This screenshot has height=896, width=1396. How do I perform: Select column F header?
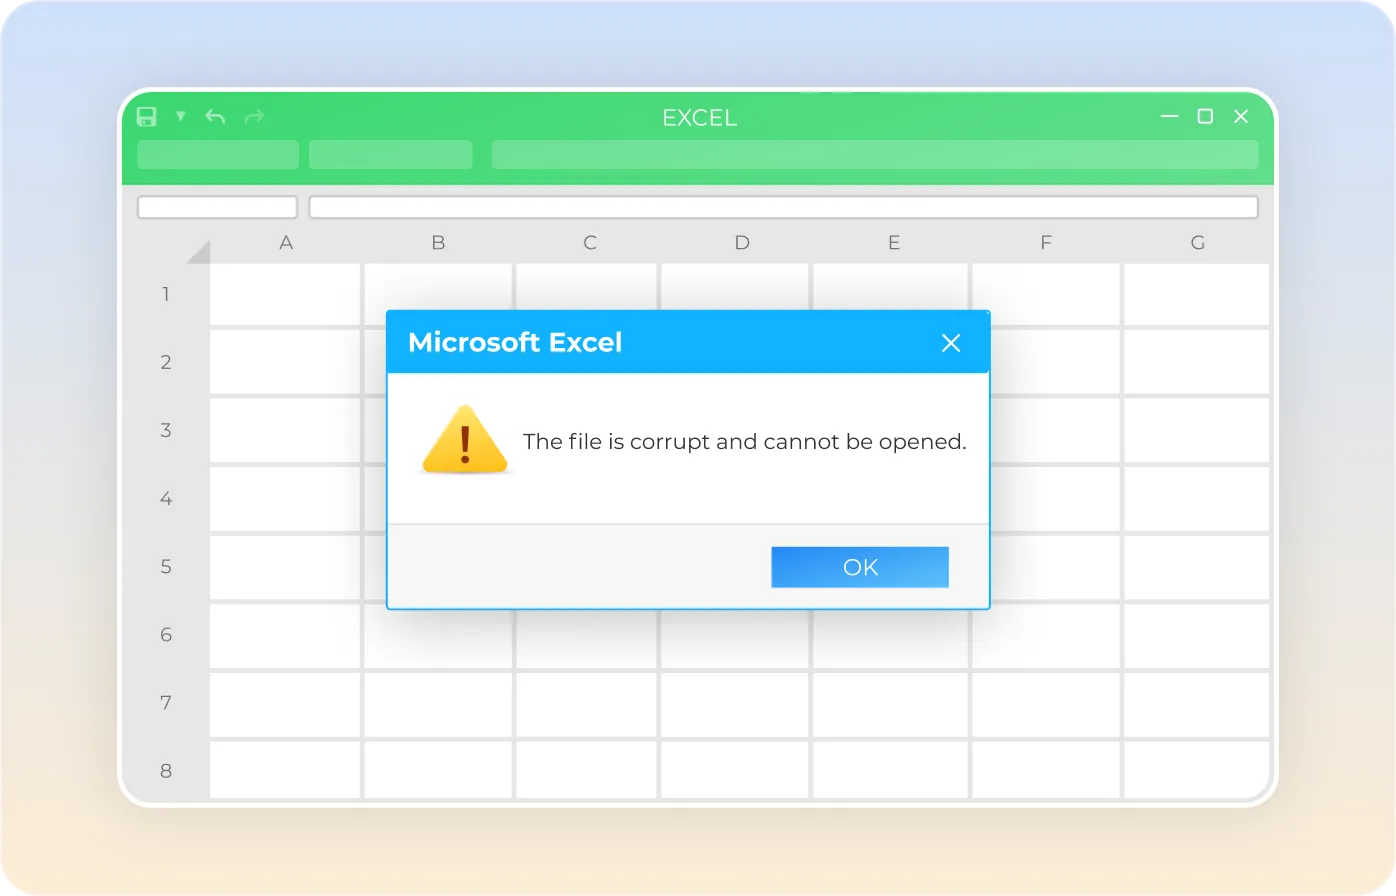1046,243
